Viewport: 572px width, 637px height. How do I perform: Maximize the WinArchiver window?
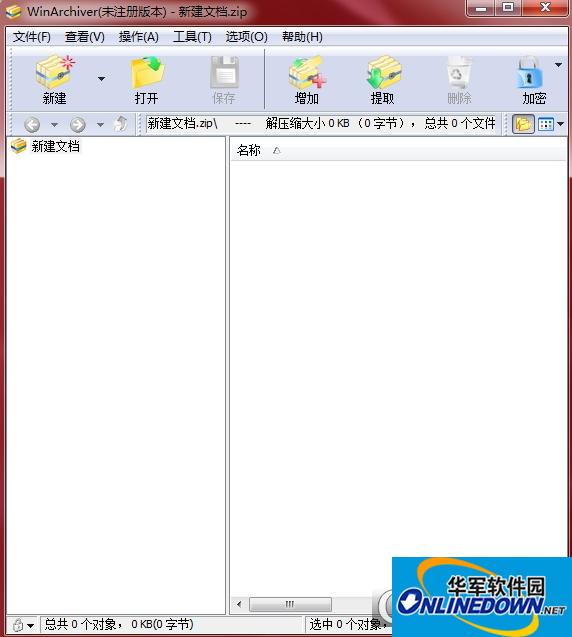(508, 8)
